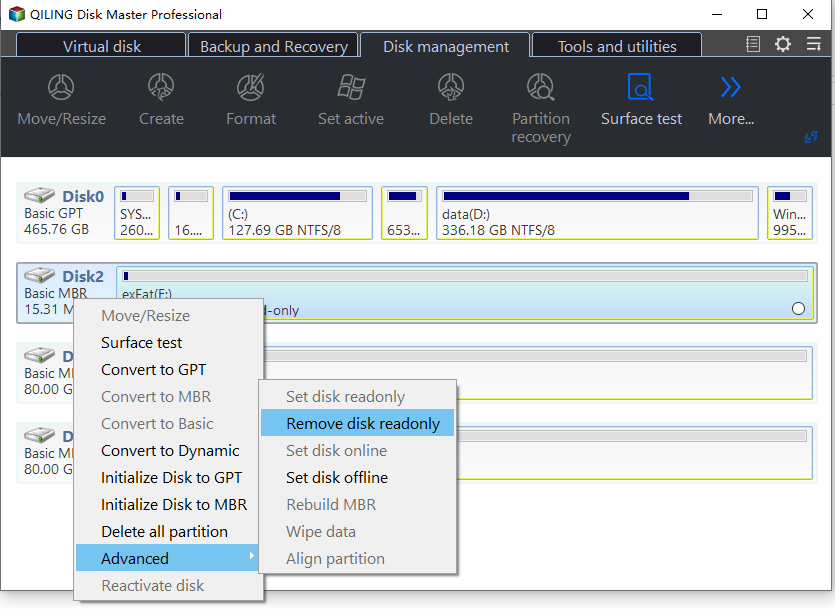The width and height of the screenshot is (835, 609).
Task: Close the QILING Disk Master window
Action: (807, 14)
